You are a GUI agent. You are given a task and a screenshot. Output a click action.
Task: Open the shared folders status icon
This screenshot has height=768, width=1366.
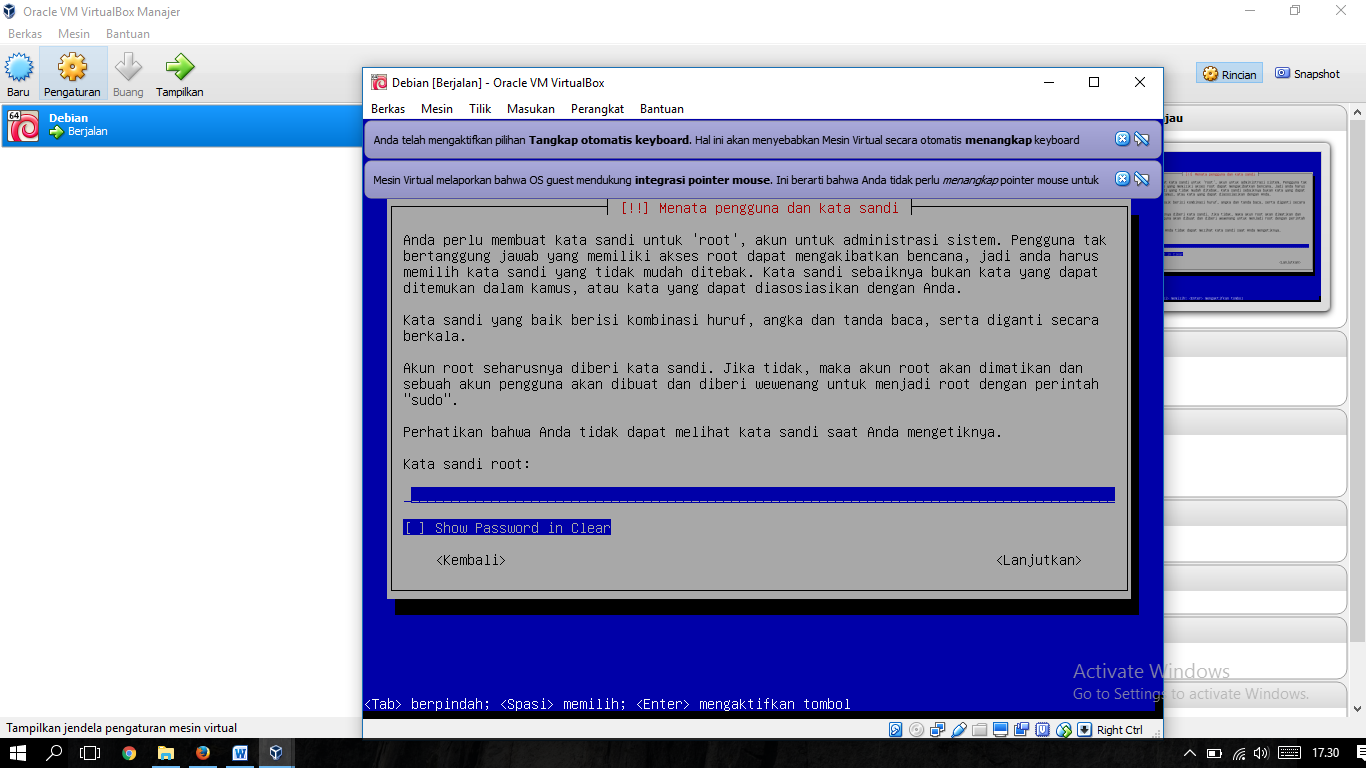(979, 730)
